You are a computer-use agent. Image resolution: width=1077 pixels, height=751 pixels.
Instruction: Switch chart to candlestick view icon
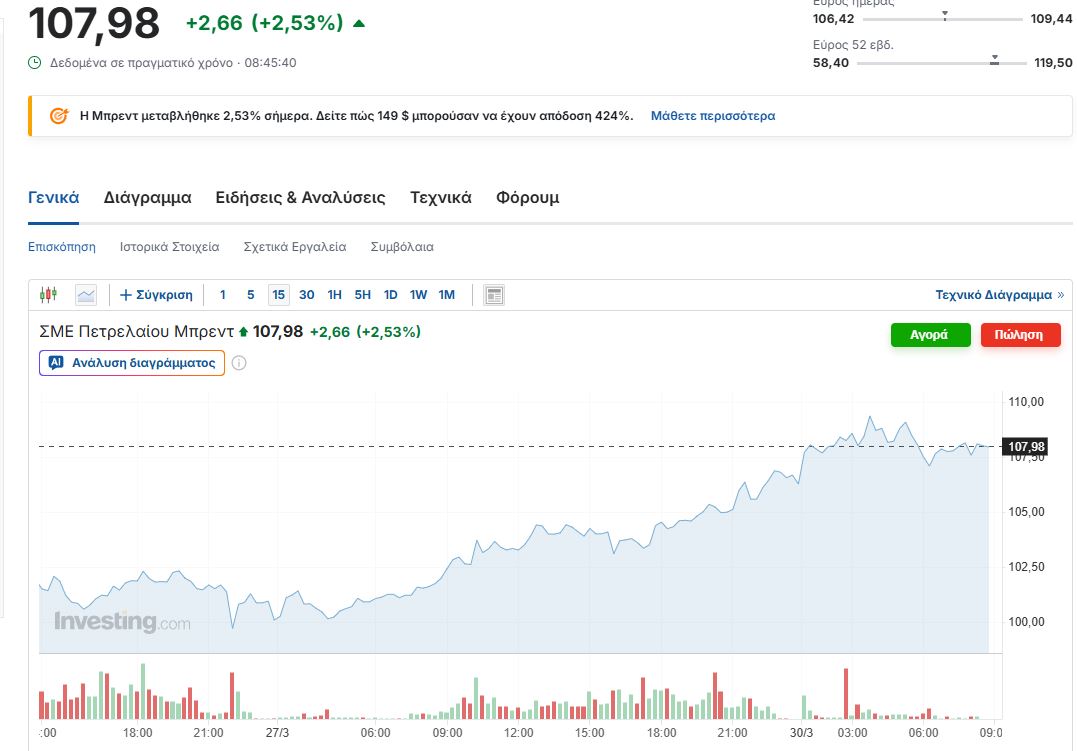coord(49,295)
